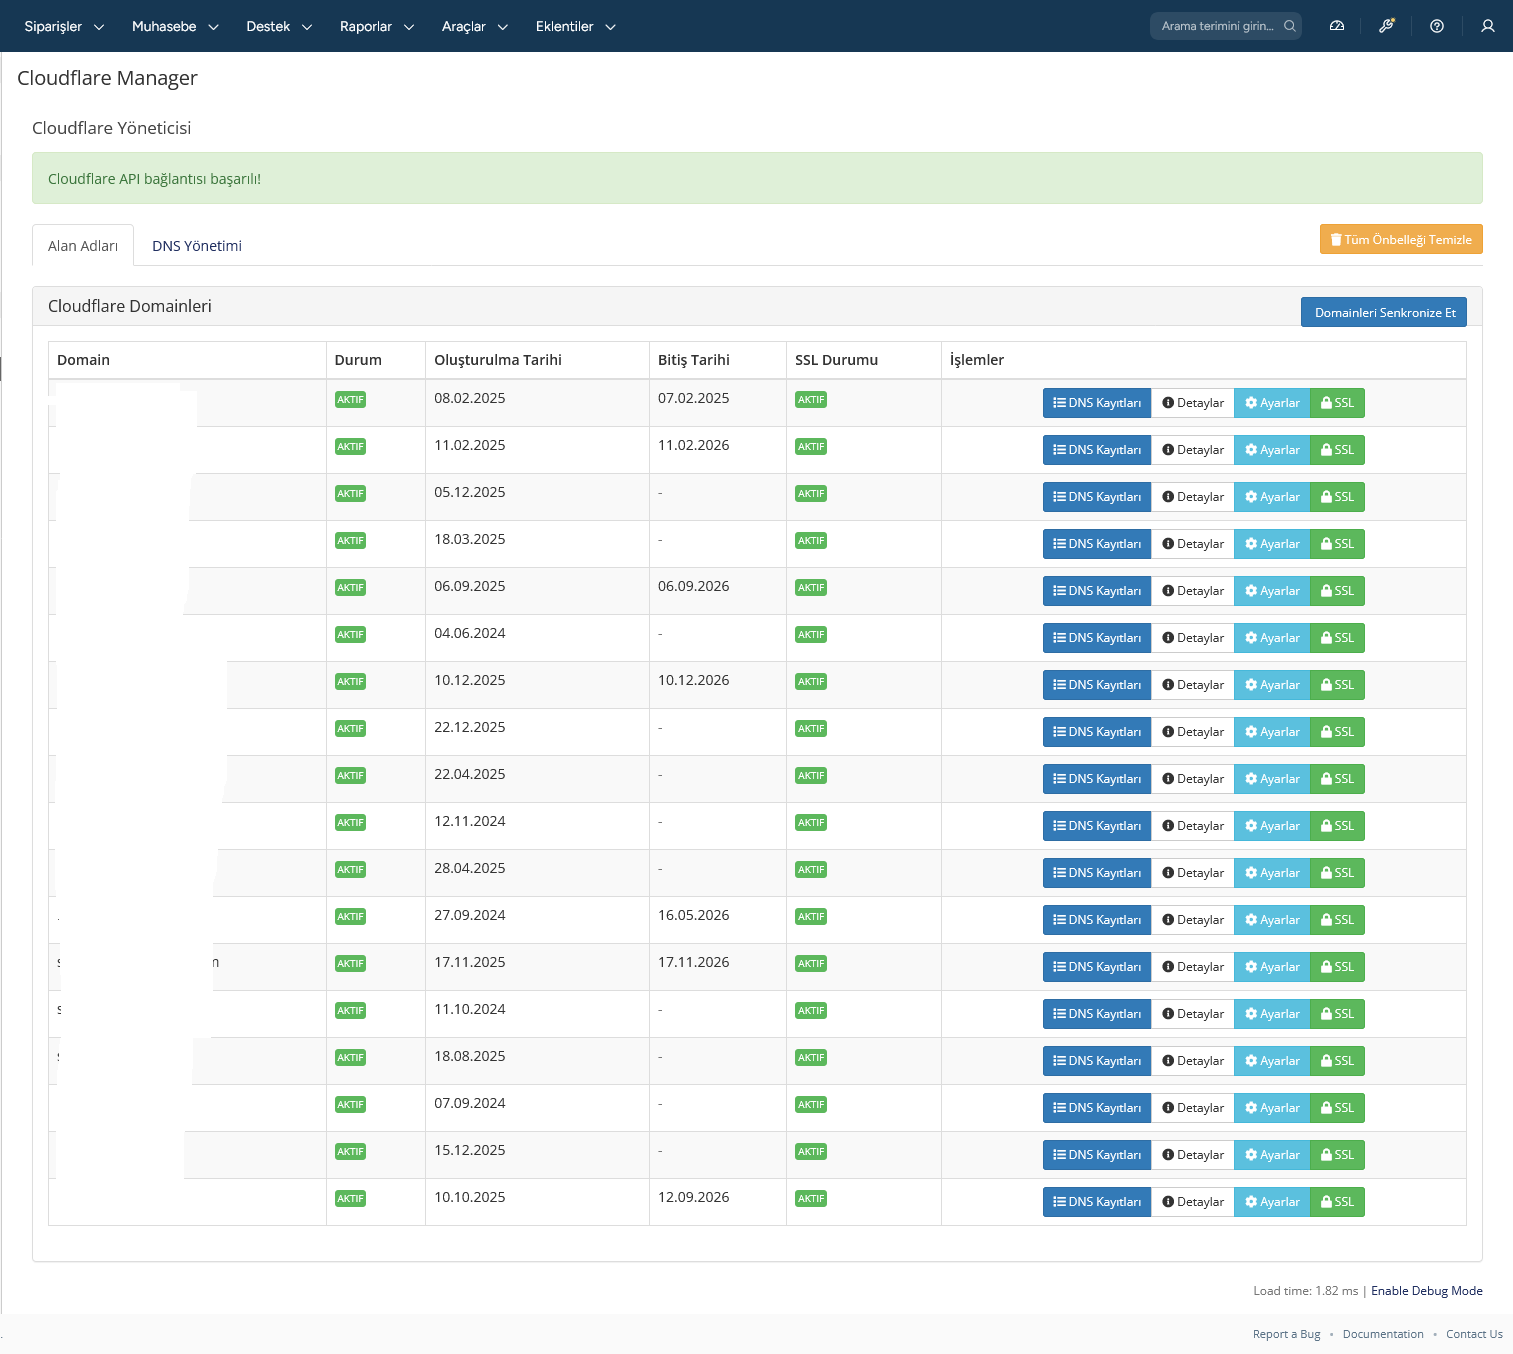Image resolution: width=1513 pixels, height=1354 pixels.
Task: Open SSL for the 08.02.2025 row
Action: coord(1337,403)
